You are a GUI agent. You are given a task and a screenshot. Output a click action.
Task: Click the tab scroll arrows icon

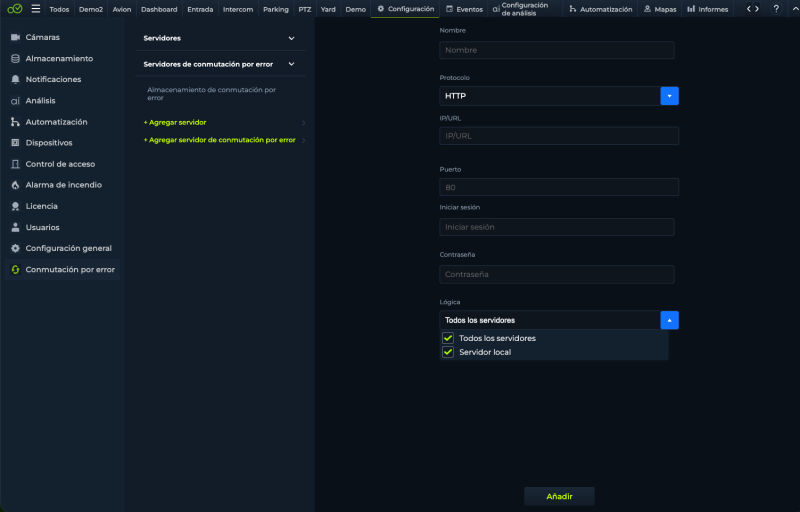(x=753, y=9)
